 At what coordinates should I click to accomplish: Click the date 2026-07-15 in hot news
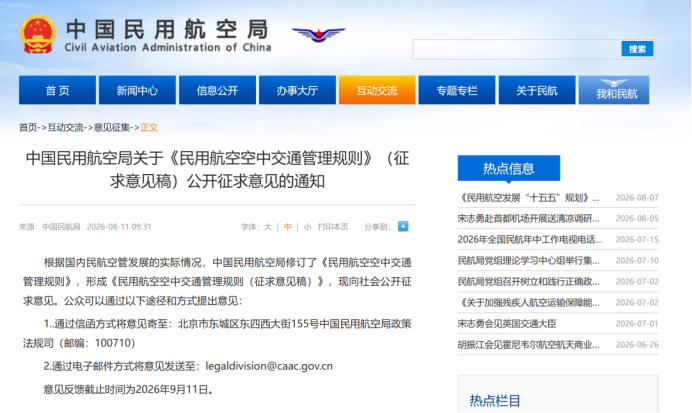[x=637, y=240]
